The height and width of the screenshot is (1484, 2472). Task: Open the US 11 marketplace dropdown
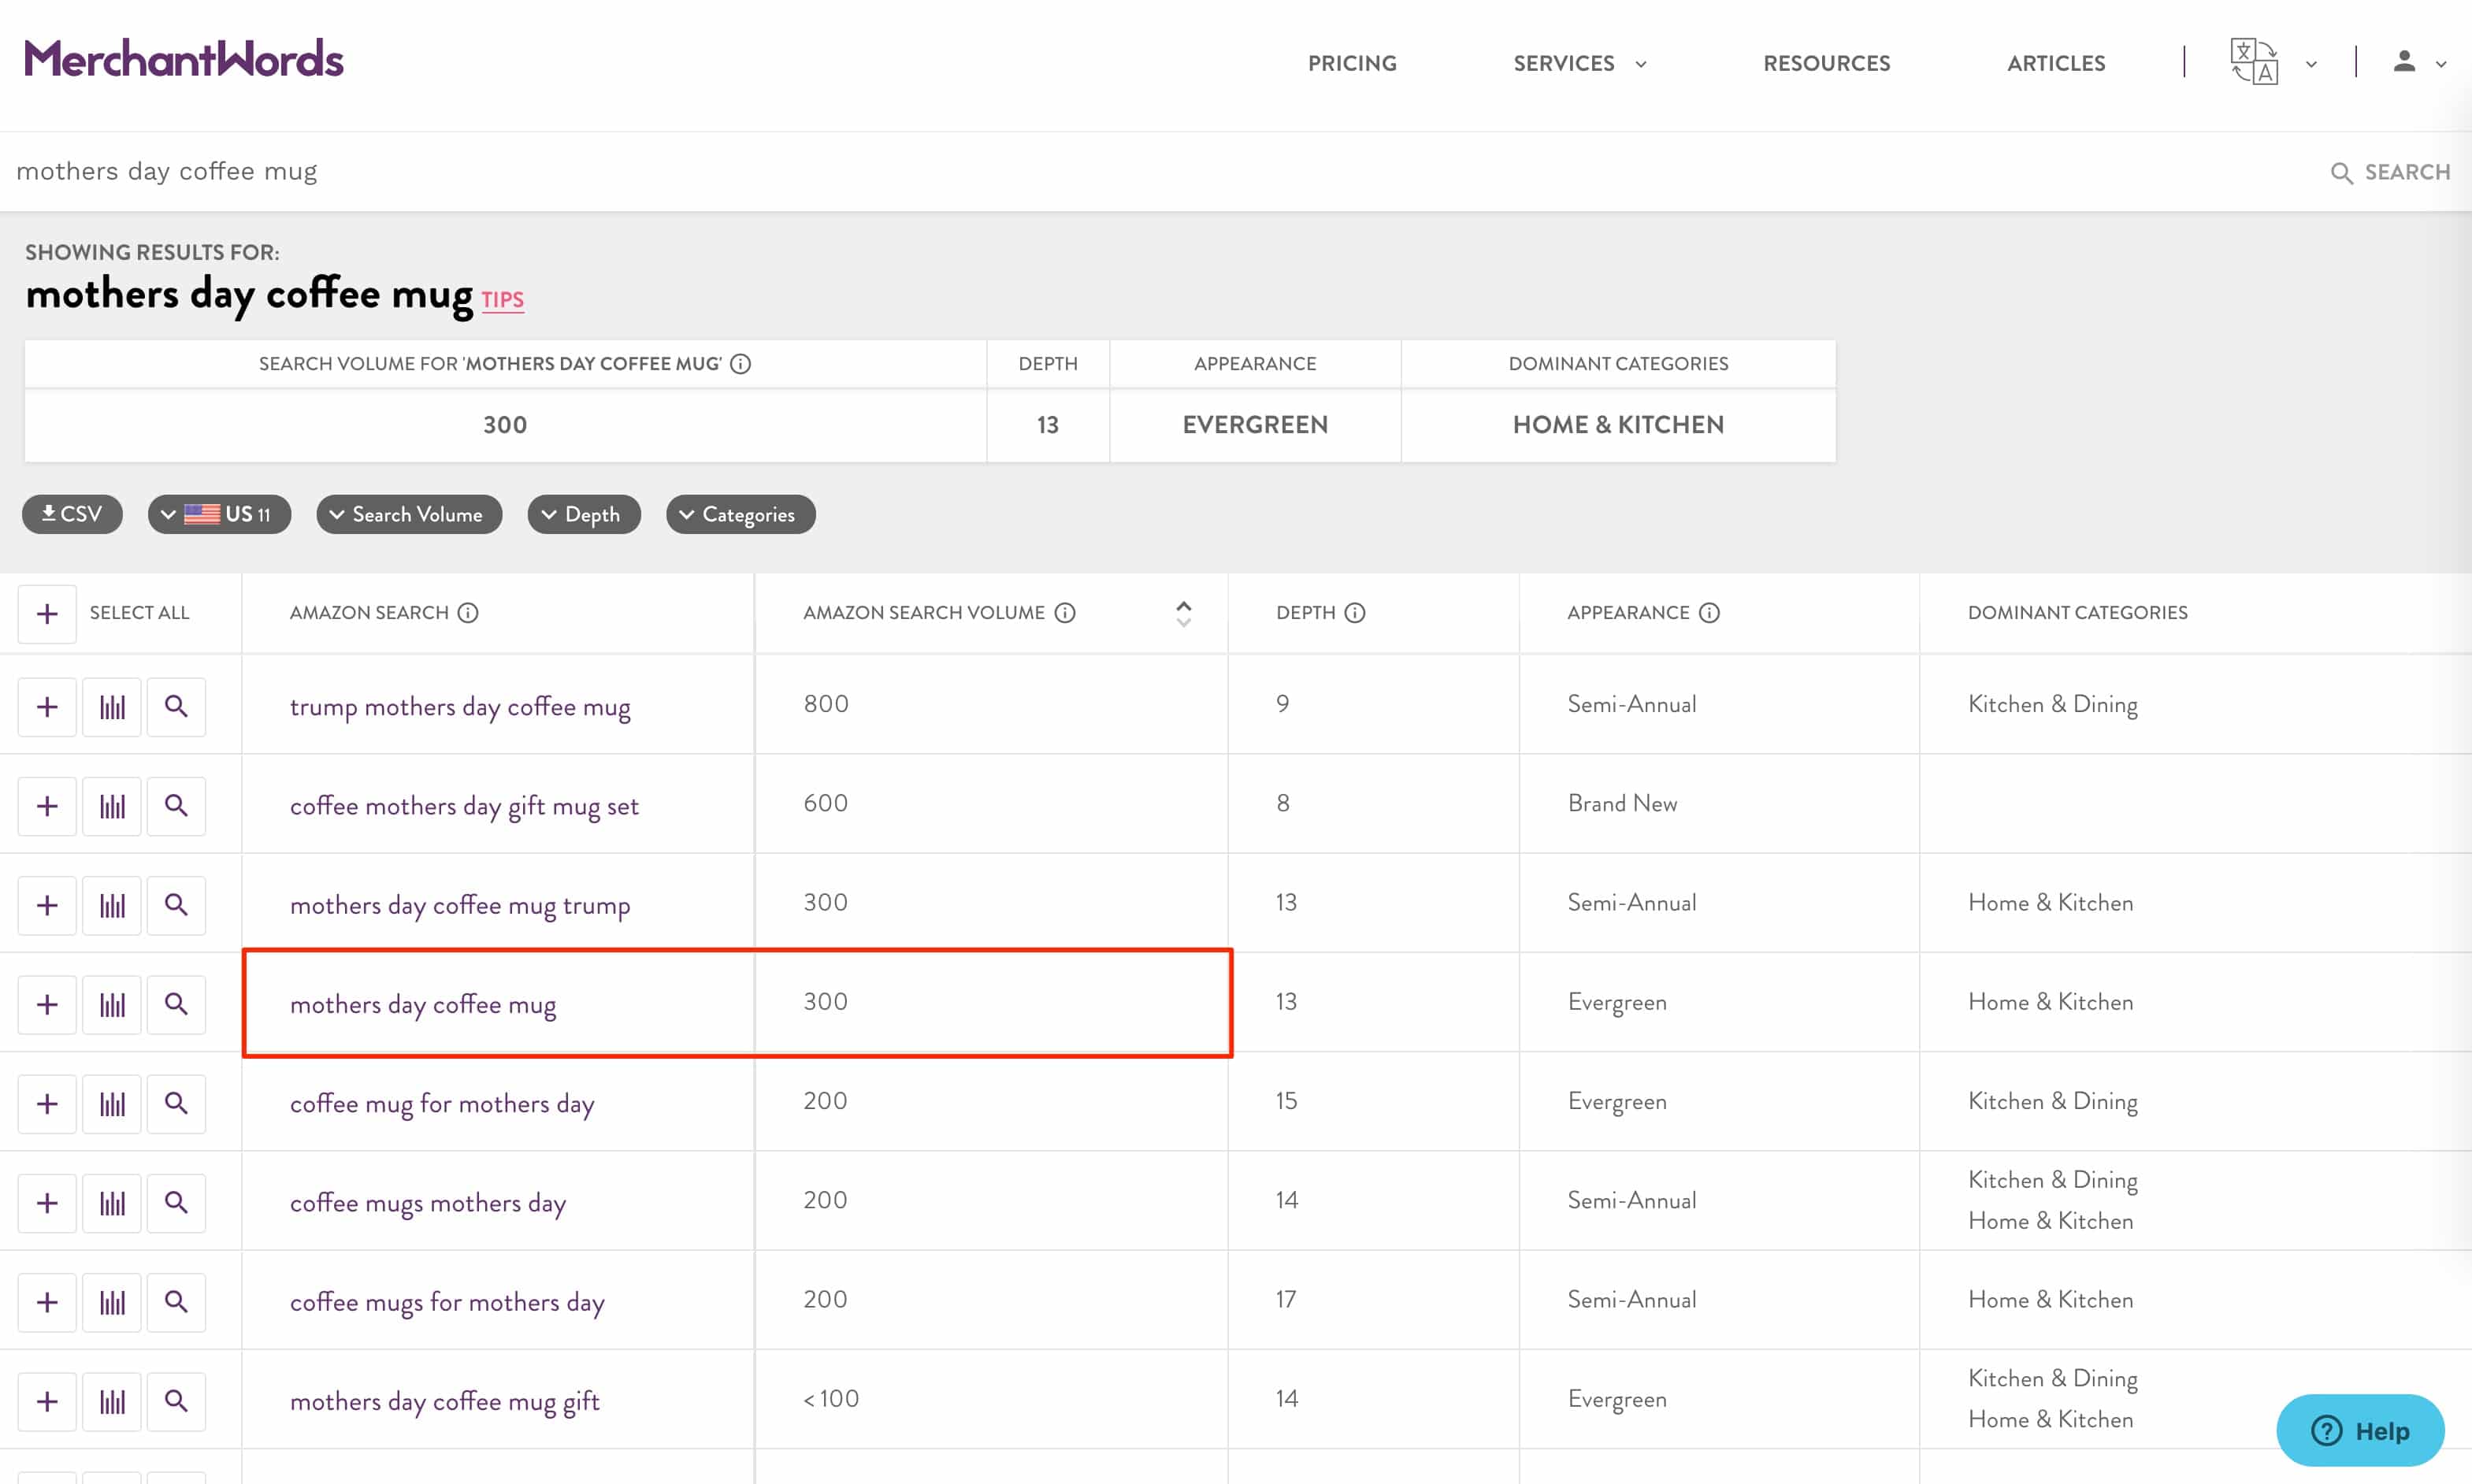click(x=219, y=514)
